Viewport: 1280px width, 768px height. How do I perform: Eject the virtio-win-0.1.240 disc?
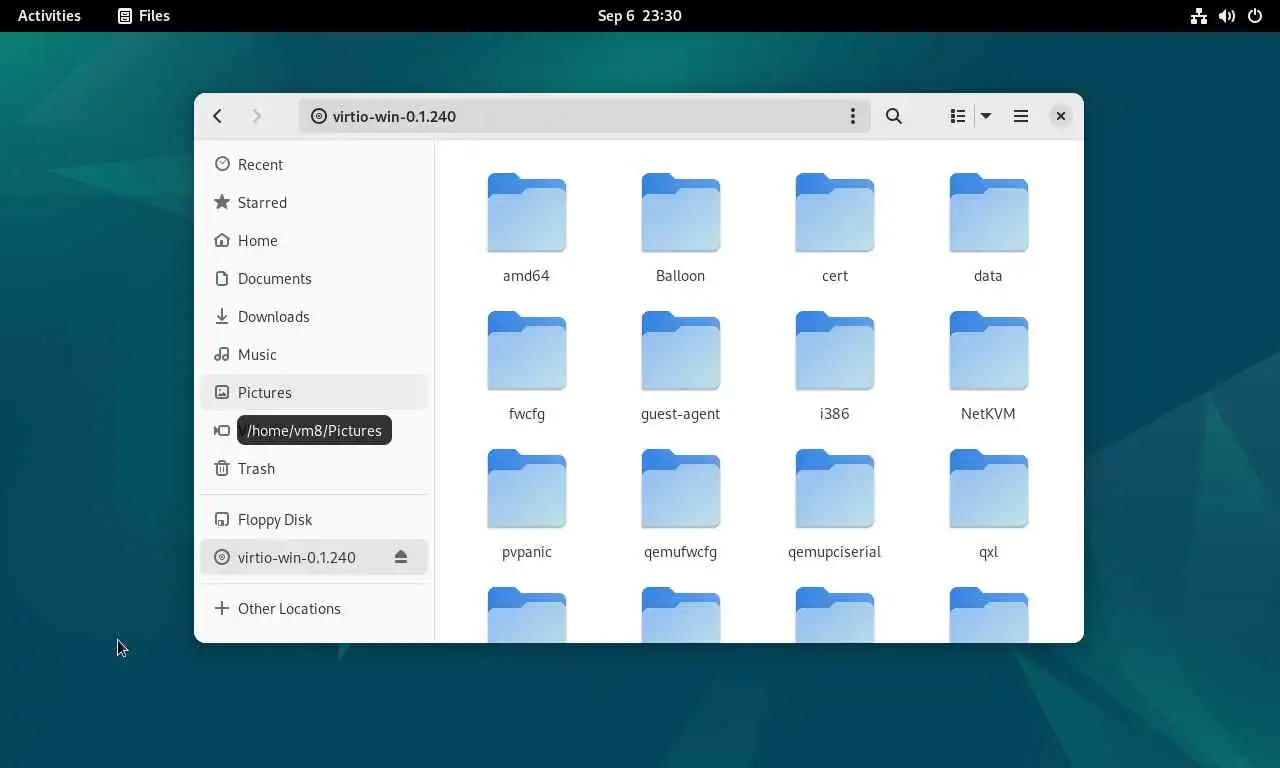click(x=401, y=557)
